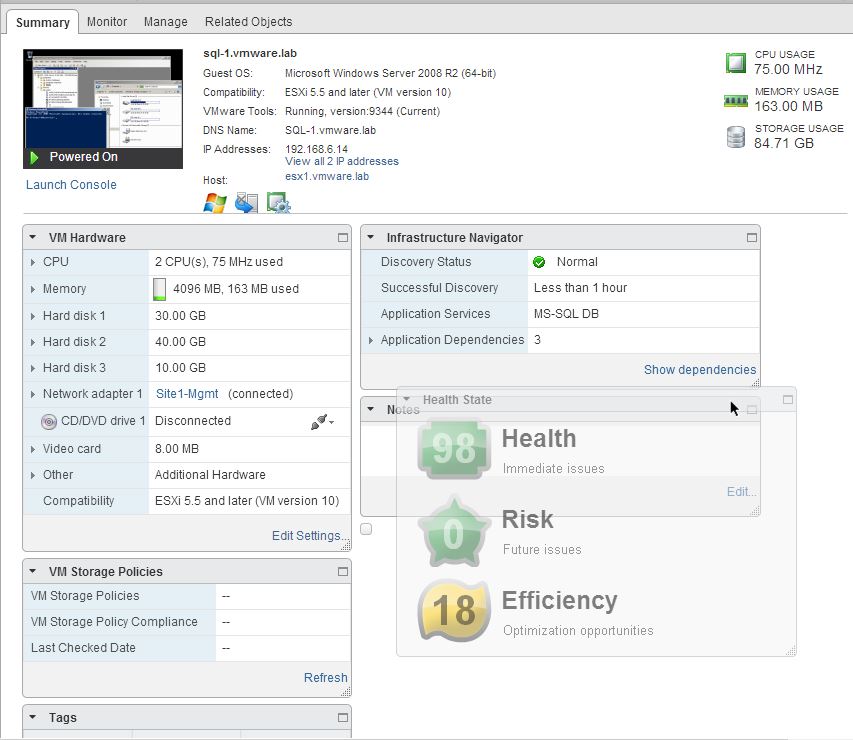Click Show dependencies link
853x740 pixels.
click(x=700, y=370)
